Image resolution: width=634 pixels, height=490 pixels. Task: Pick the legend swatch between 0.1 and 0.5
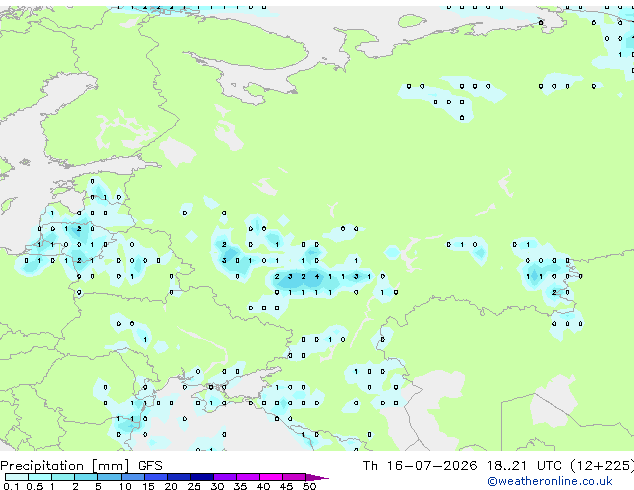17,477
